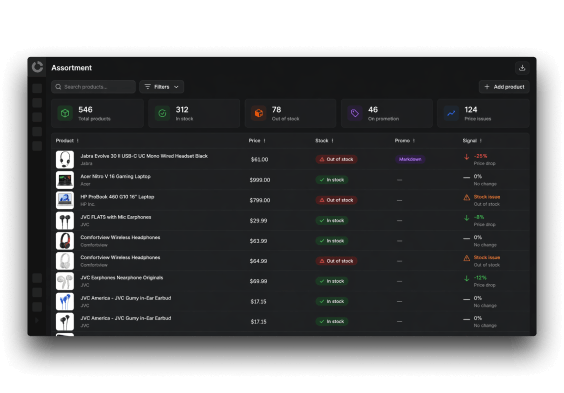
Task: Click the $29.99 price cell
Action: [x=258, y=220]
